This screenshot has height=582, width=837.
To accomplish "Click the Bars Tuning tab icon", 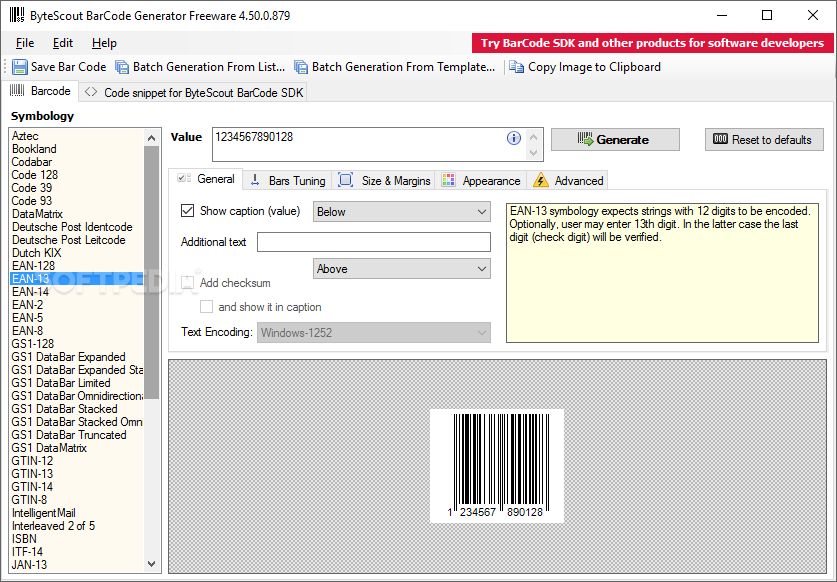I will coord(255,180).
